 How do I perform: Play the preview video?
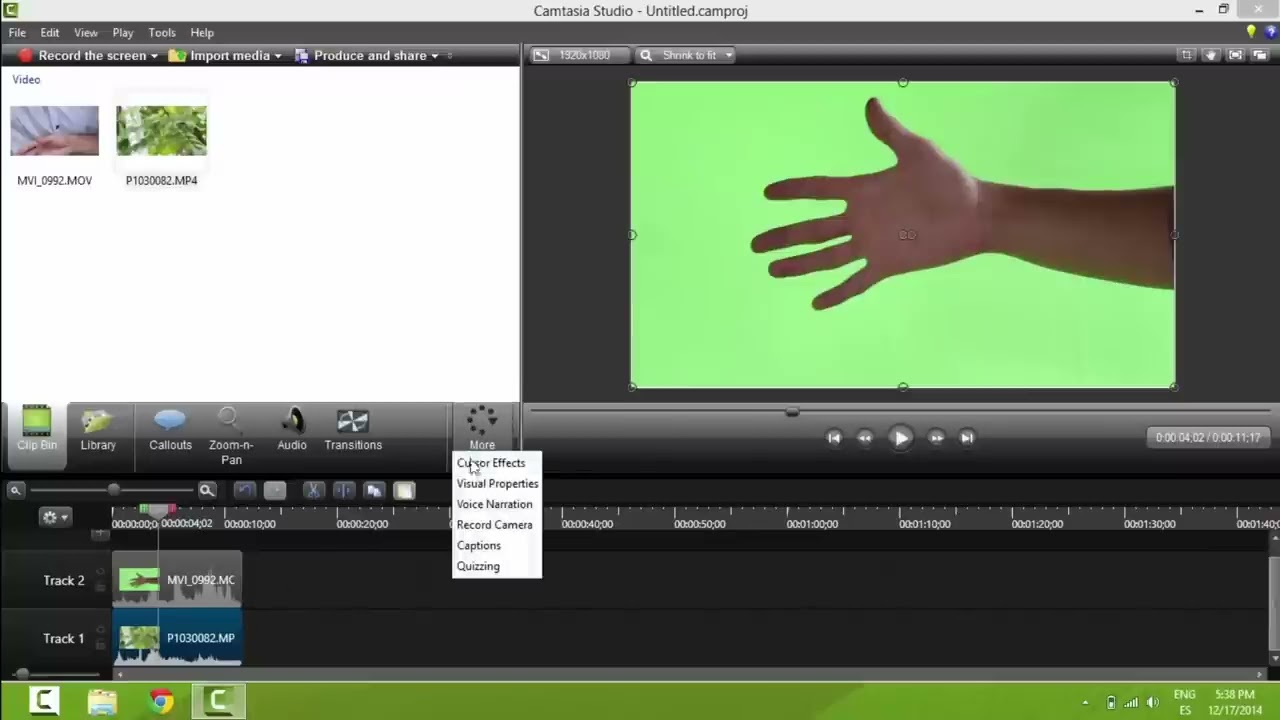coord(900,437)
